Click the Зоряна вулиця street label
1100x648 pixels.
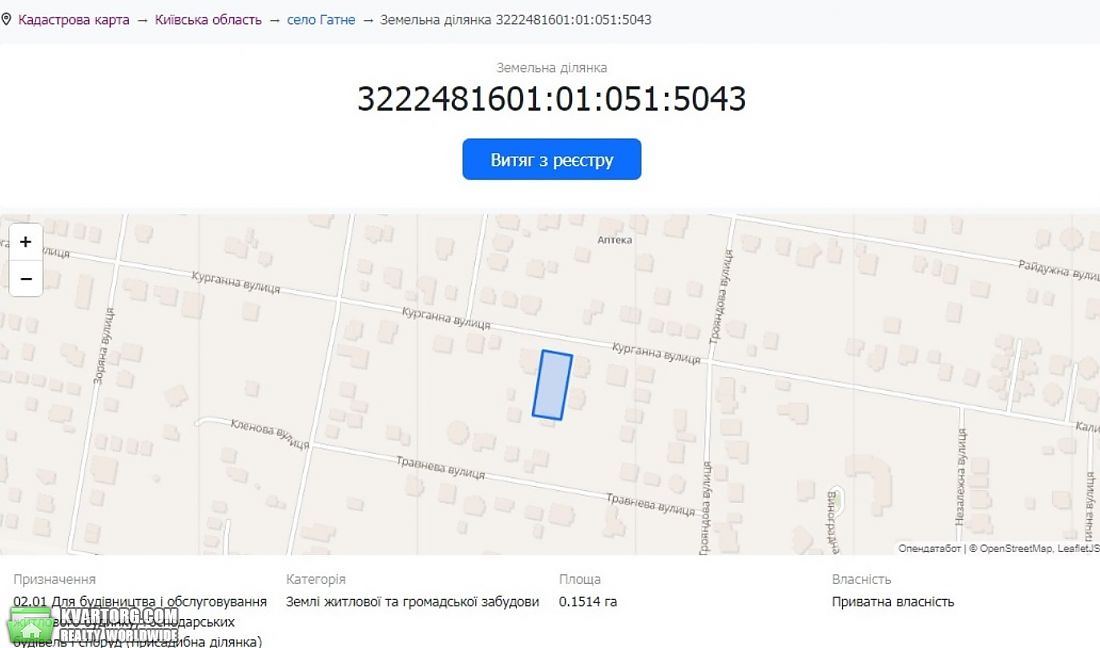(x=104, y=345)
